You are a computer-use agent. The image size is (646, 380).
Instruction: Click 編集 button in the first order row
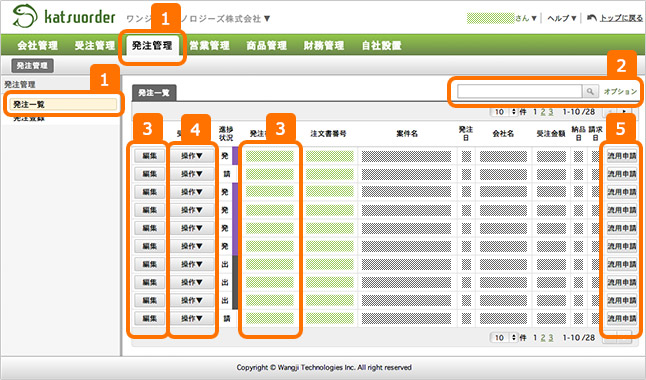coord(150,156)
